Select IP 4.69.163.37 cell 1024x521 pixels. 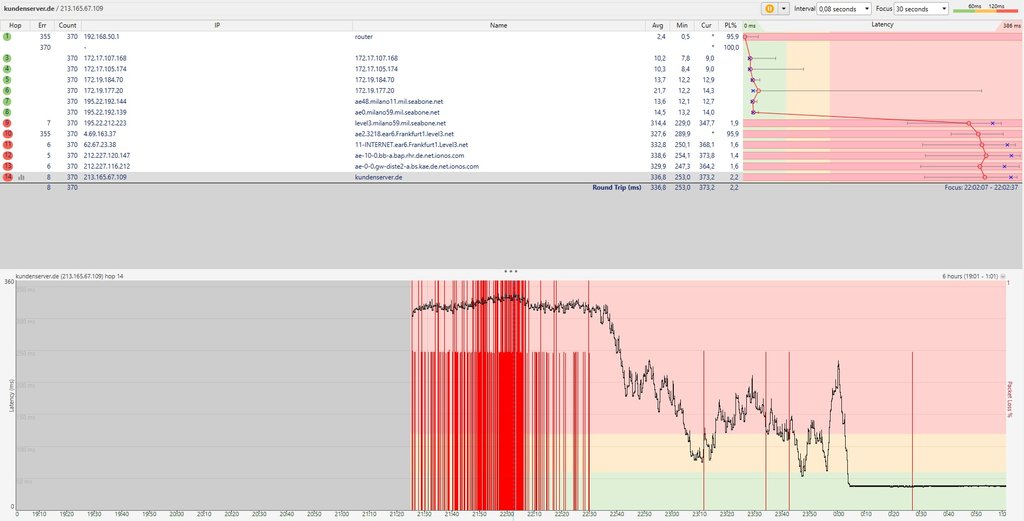100,134
